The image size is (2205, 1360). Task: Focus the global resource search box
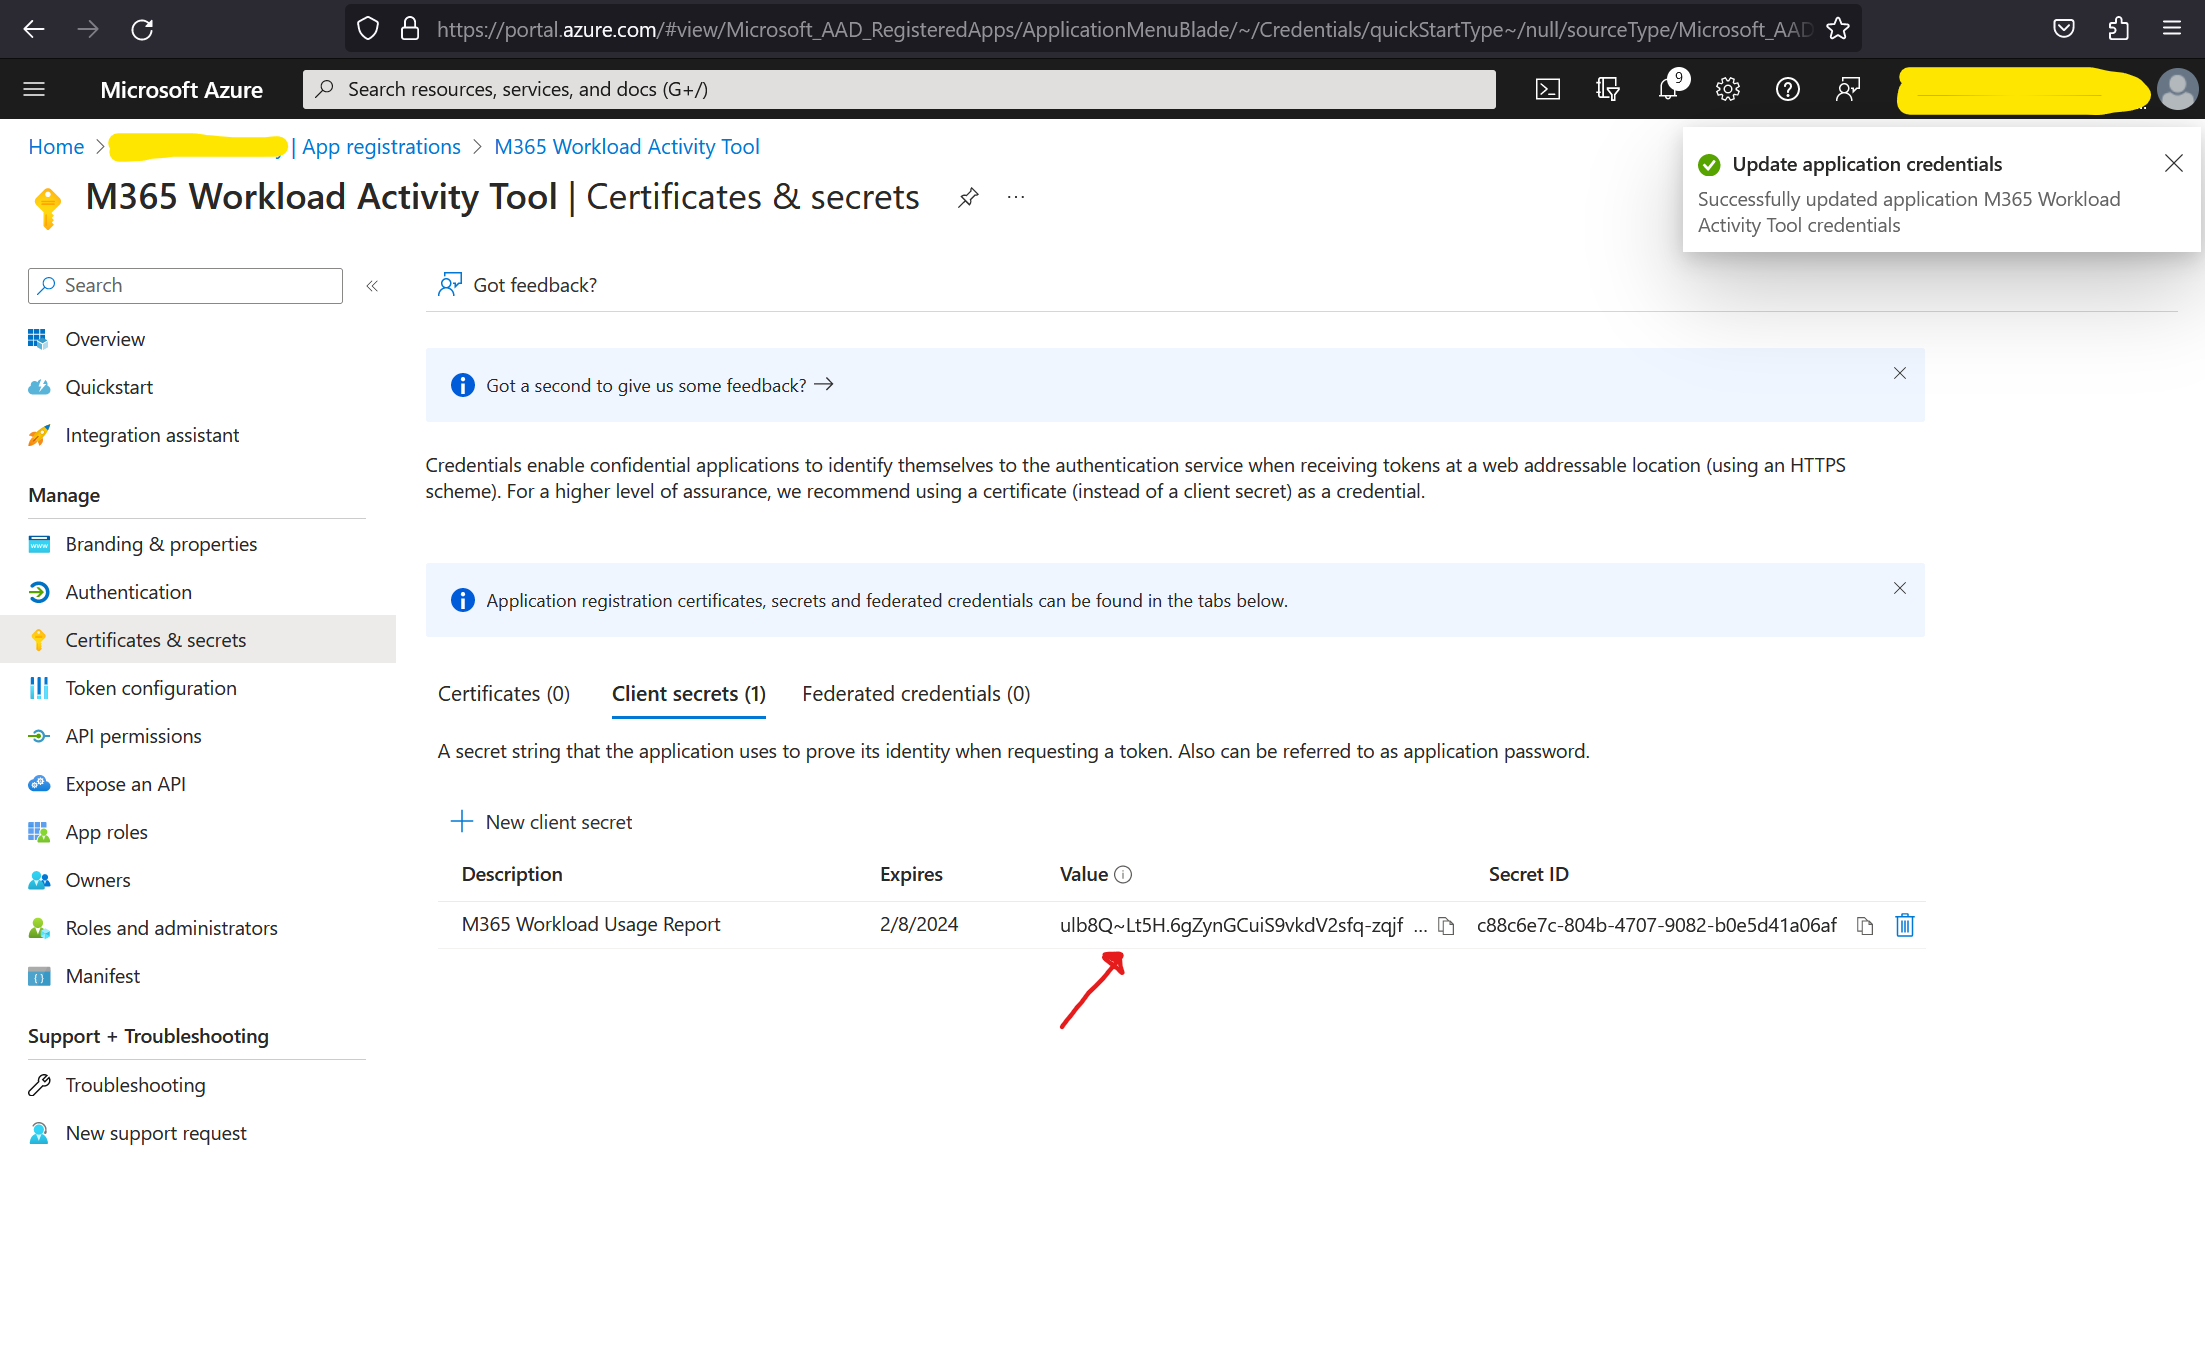[899, 89]
